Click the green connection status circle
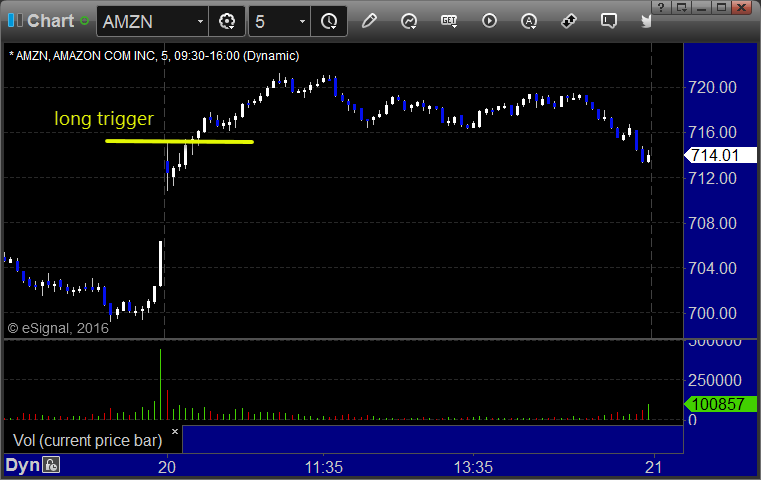Screen dimensions: 761x480 [x=84, y=21]
